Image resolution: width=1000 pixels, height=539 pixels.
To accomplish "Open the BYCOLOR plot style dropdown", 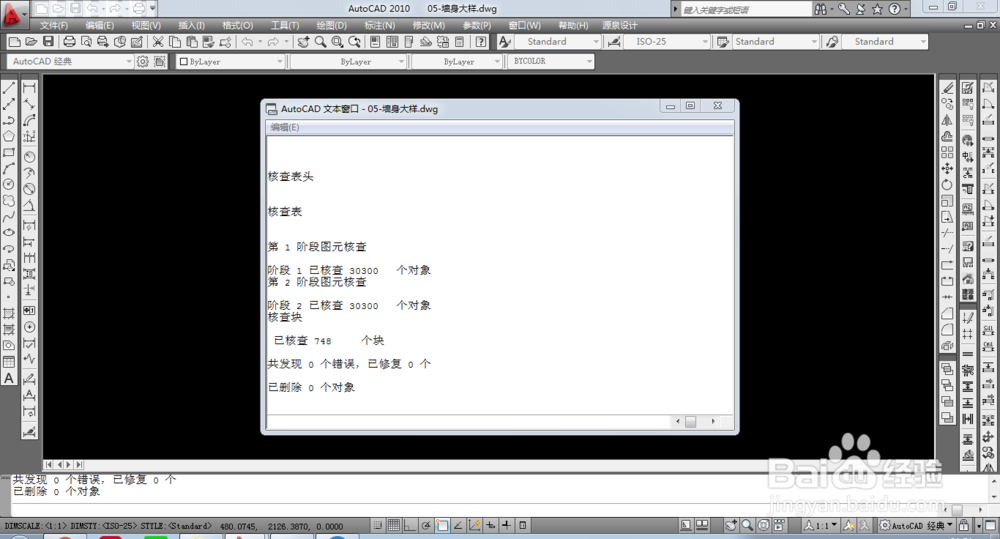I will (551, 61).
